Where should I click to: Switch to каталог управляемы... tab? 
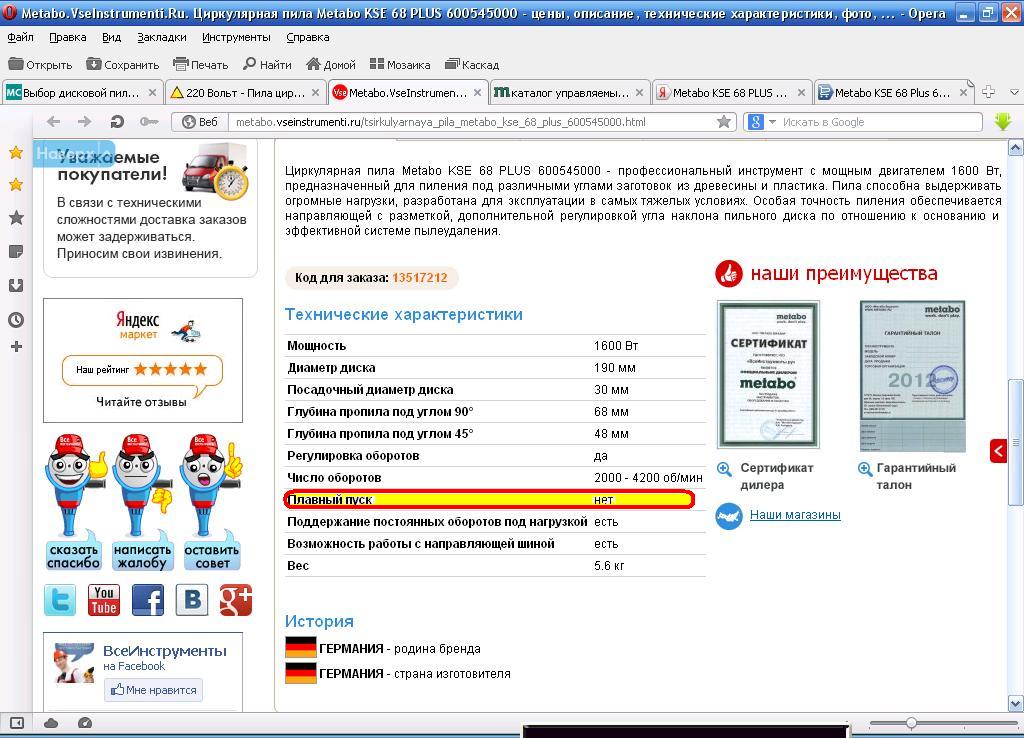(569, 93)
